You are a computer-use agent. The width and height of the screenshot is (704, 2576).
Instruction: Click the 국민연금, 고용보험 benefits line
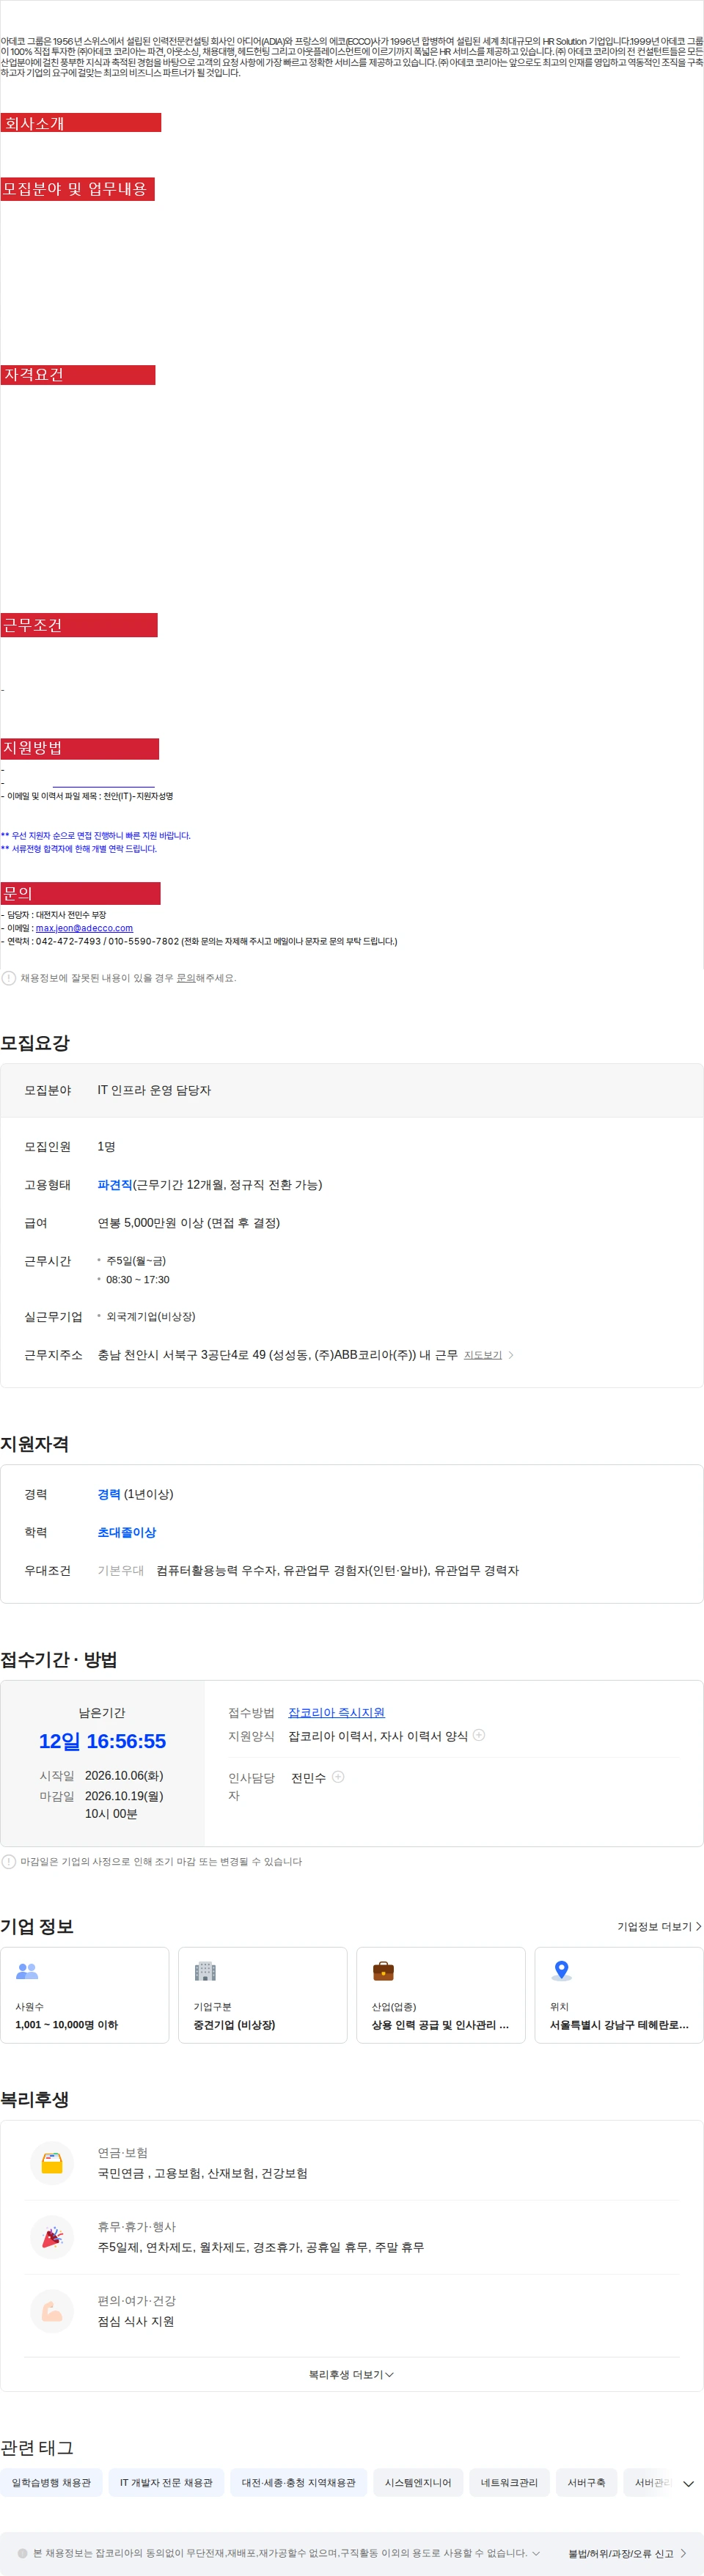pos(203,2174)
